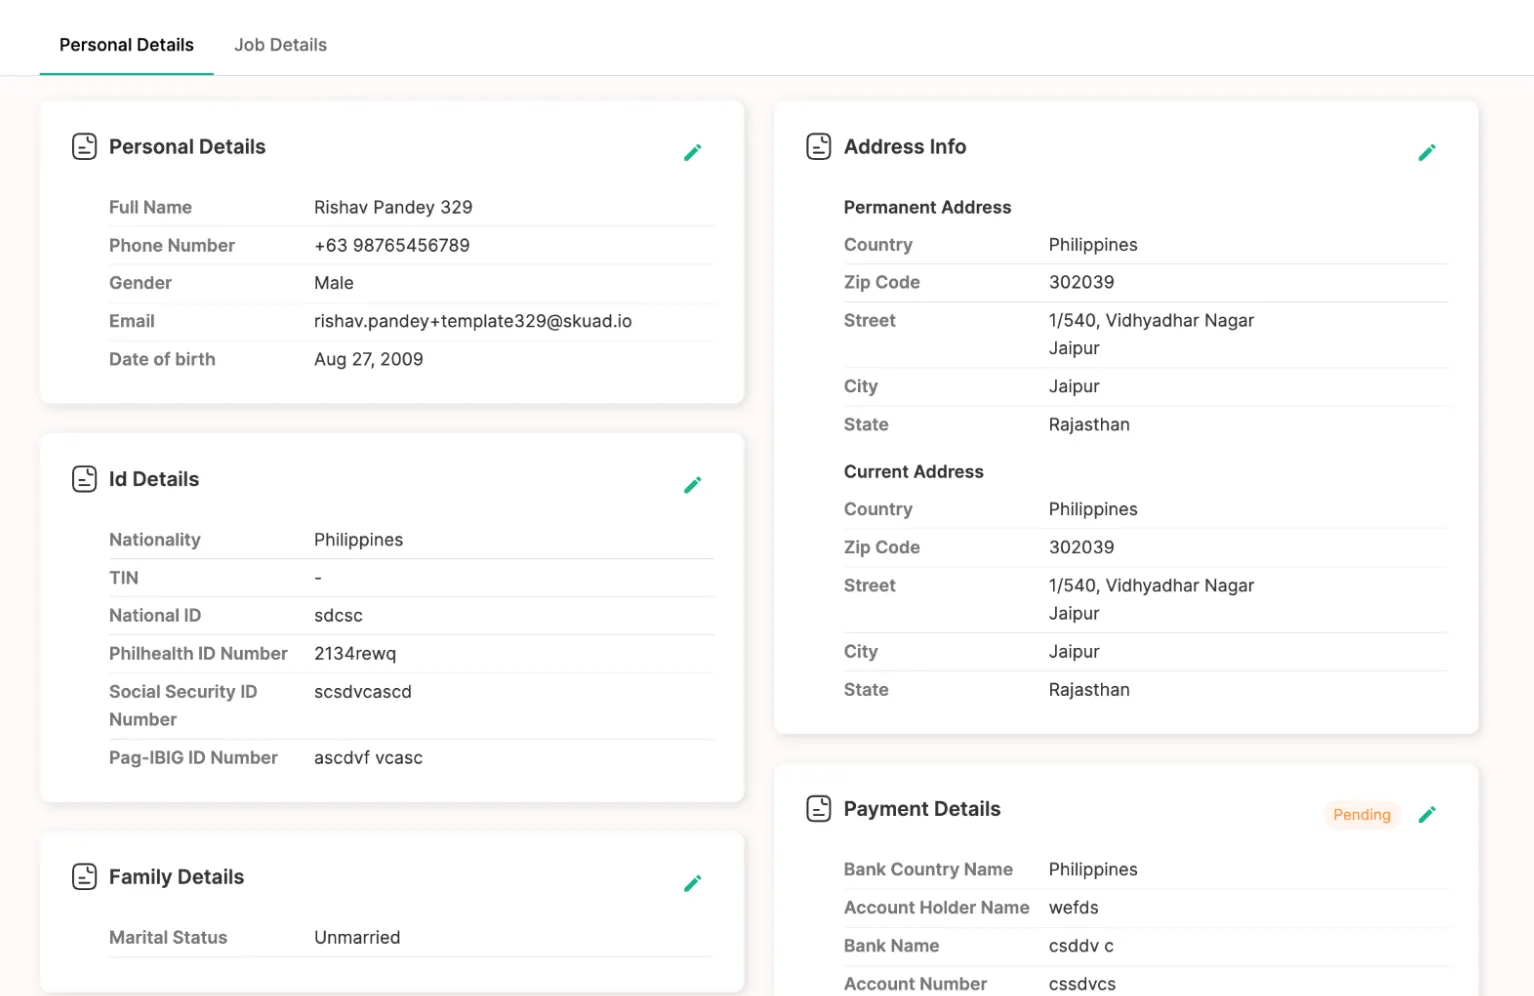Click the Permanent Address heading
Screen dimensions: 1534x996
coord(927,207)
